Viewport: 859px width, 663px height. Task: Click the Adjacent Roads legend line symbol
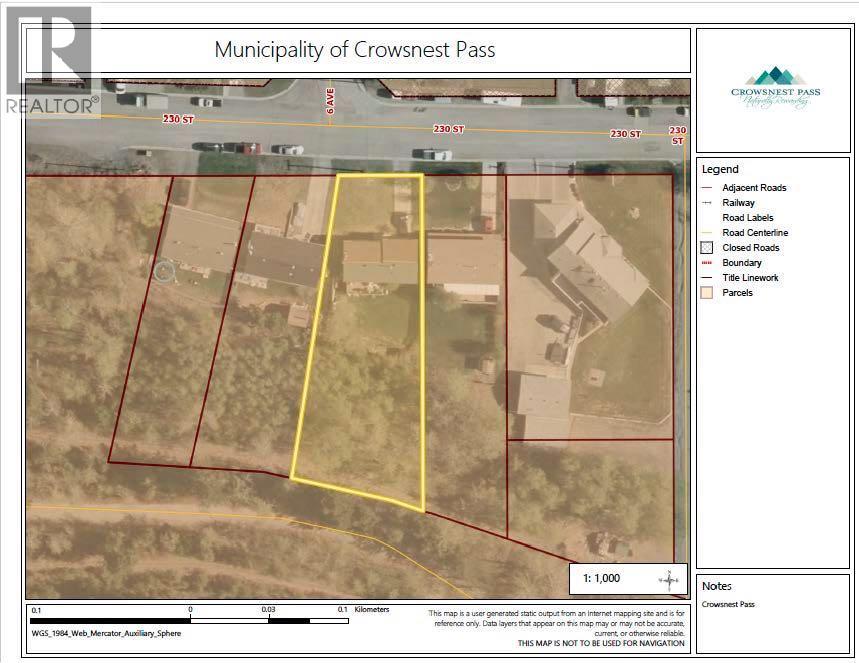click(707, 188)
